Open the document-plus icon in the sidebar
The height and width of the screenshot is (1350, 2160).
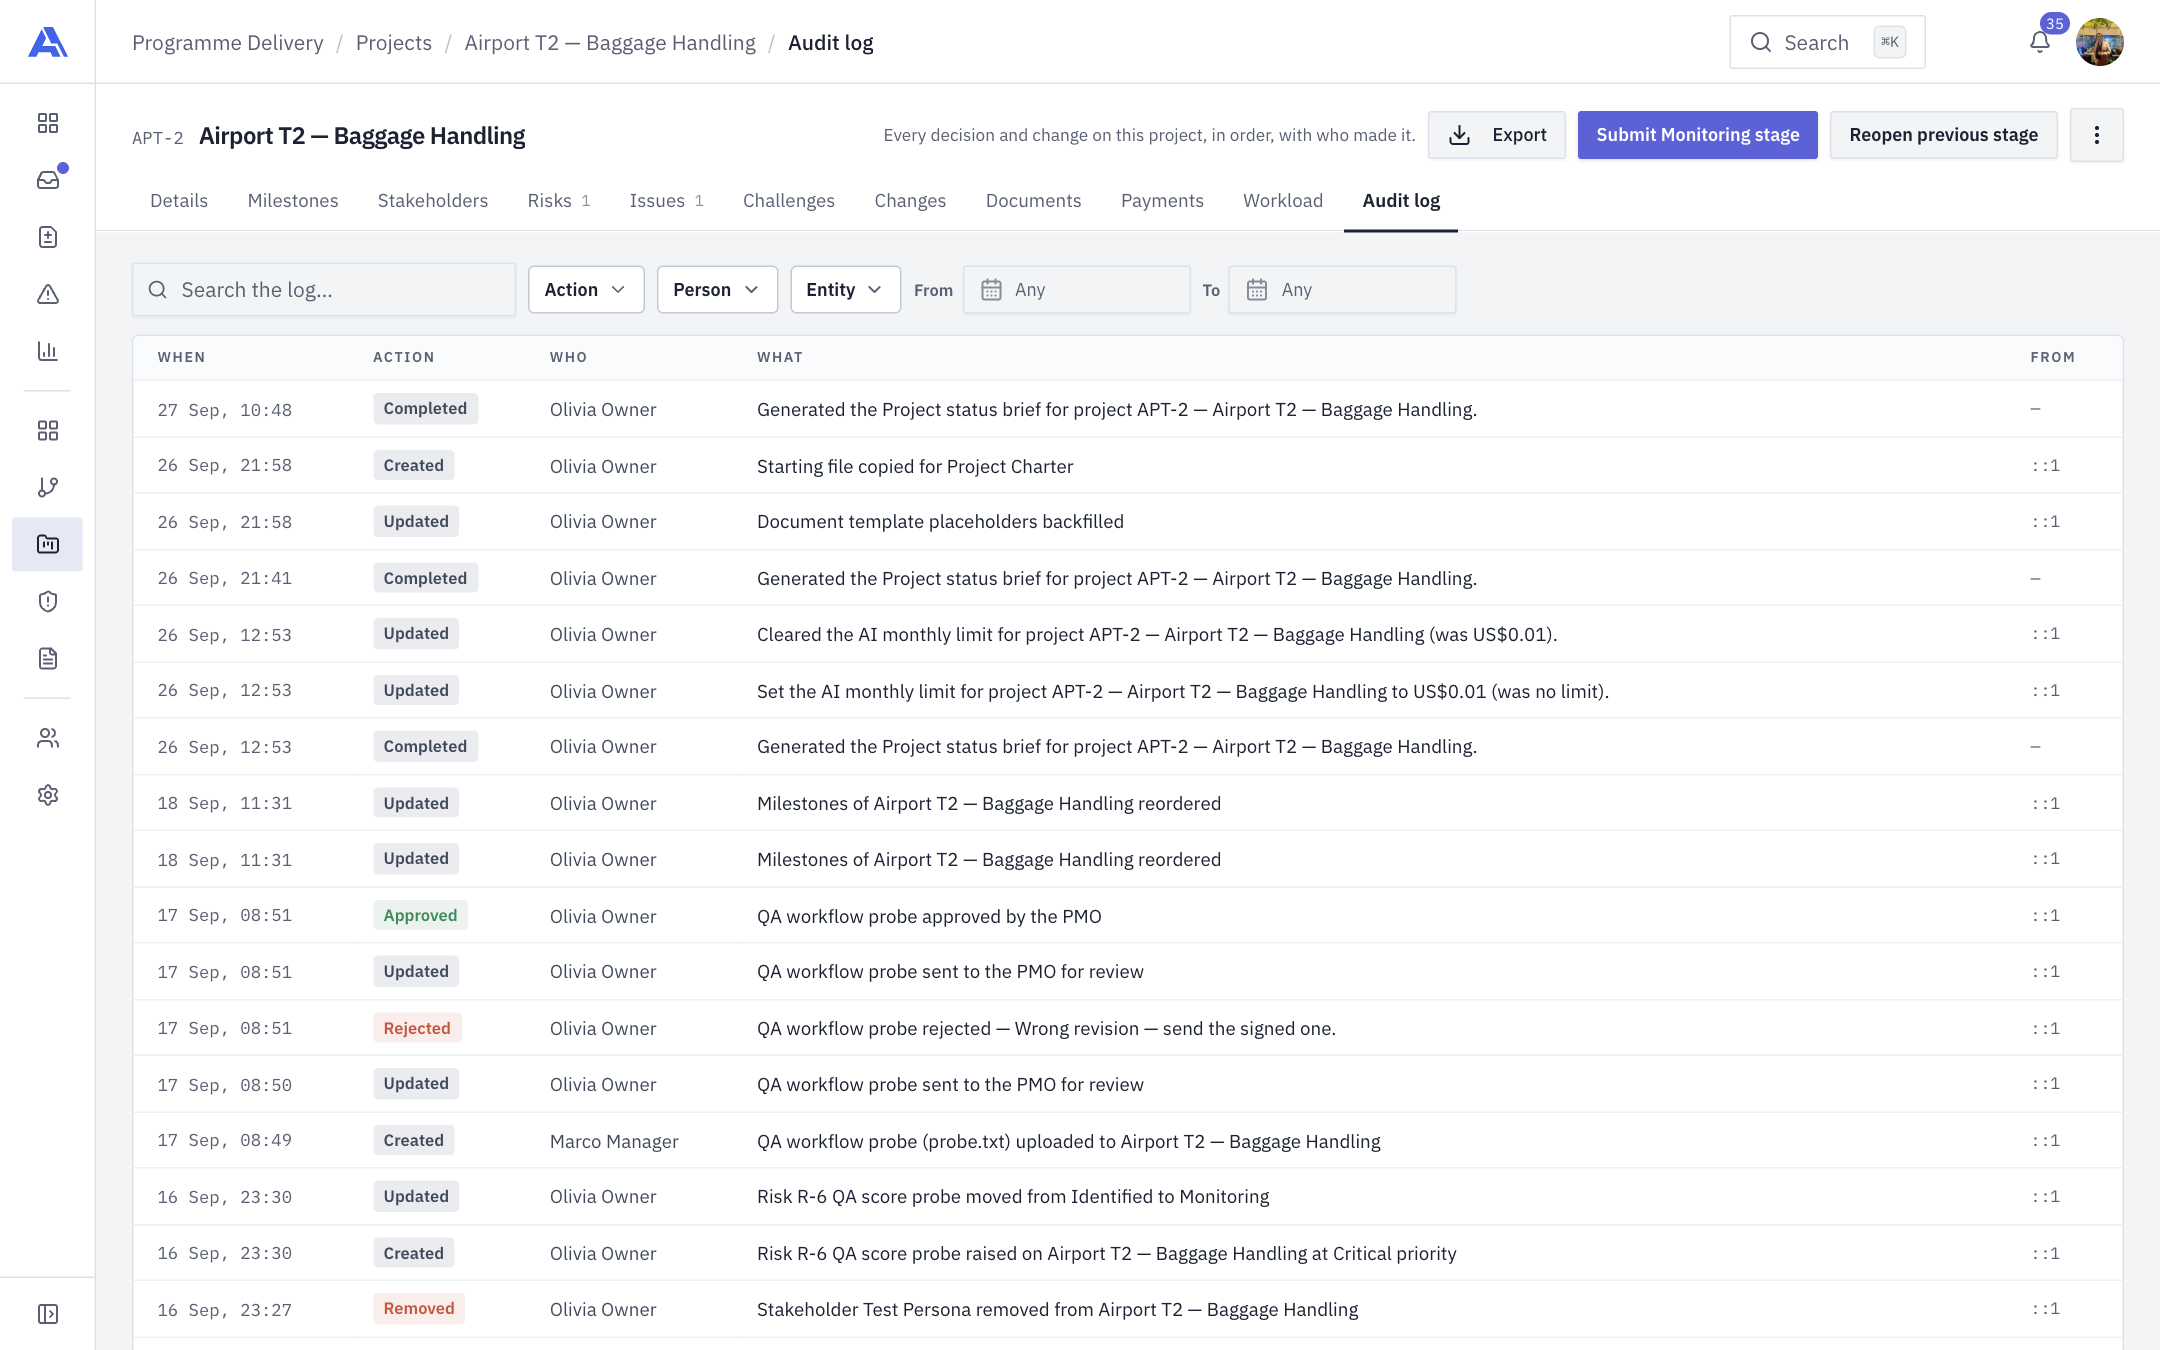click(x=47, y=237)
